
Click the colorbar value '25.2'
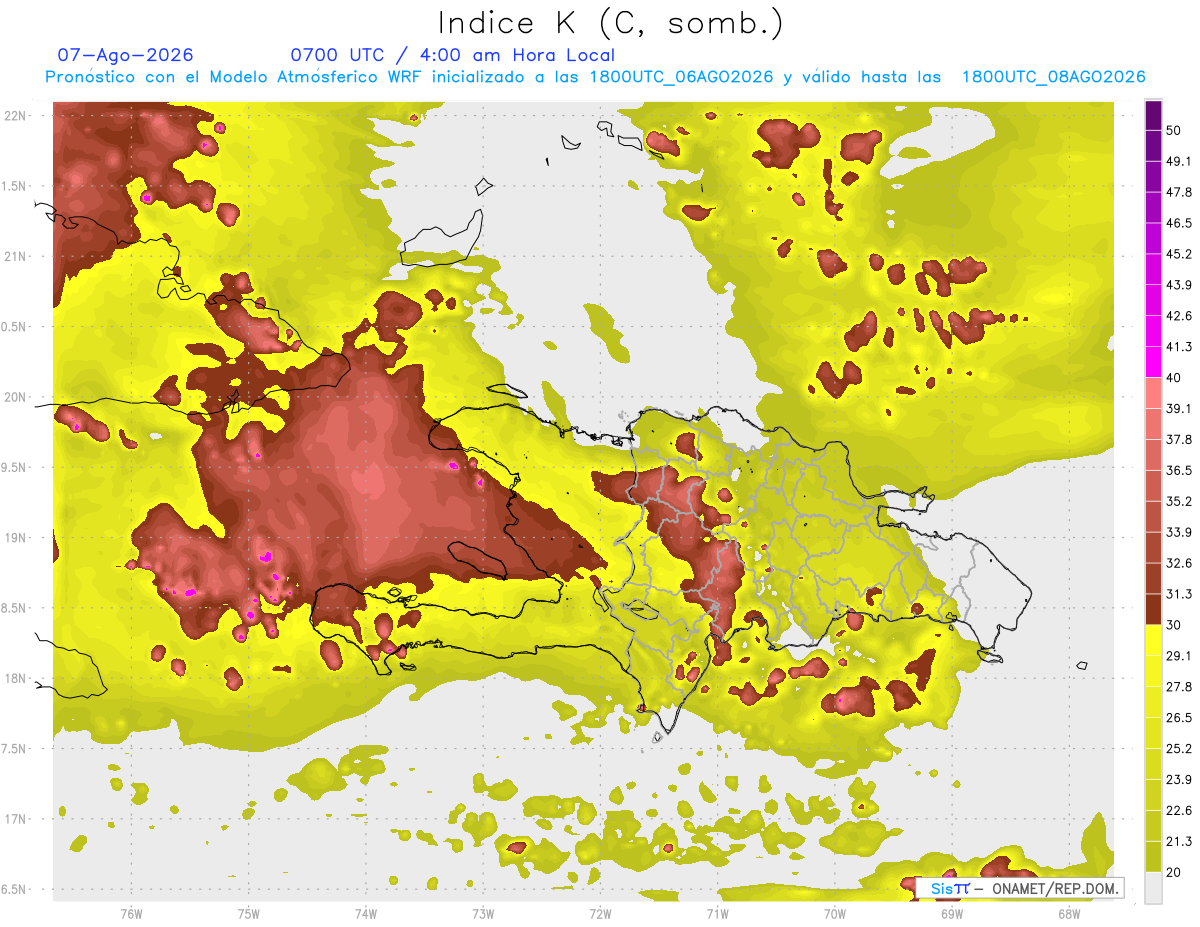pyautogui.click(x=1179, y=748)
